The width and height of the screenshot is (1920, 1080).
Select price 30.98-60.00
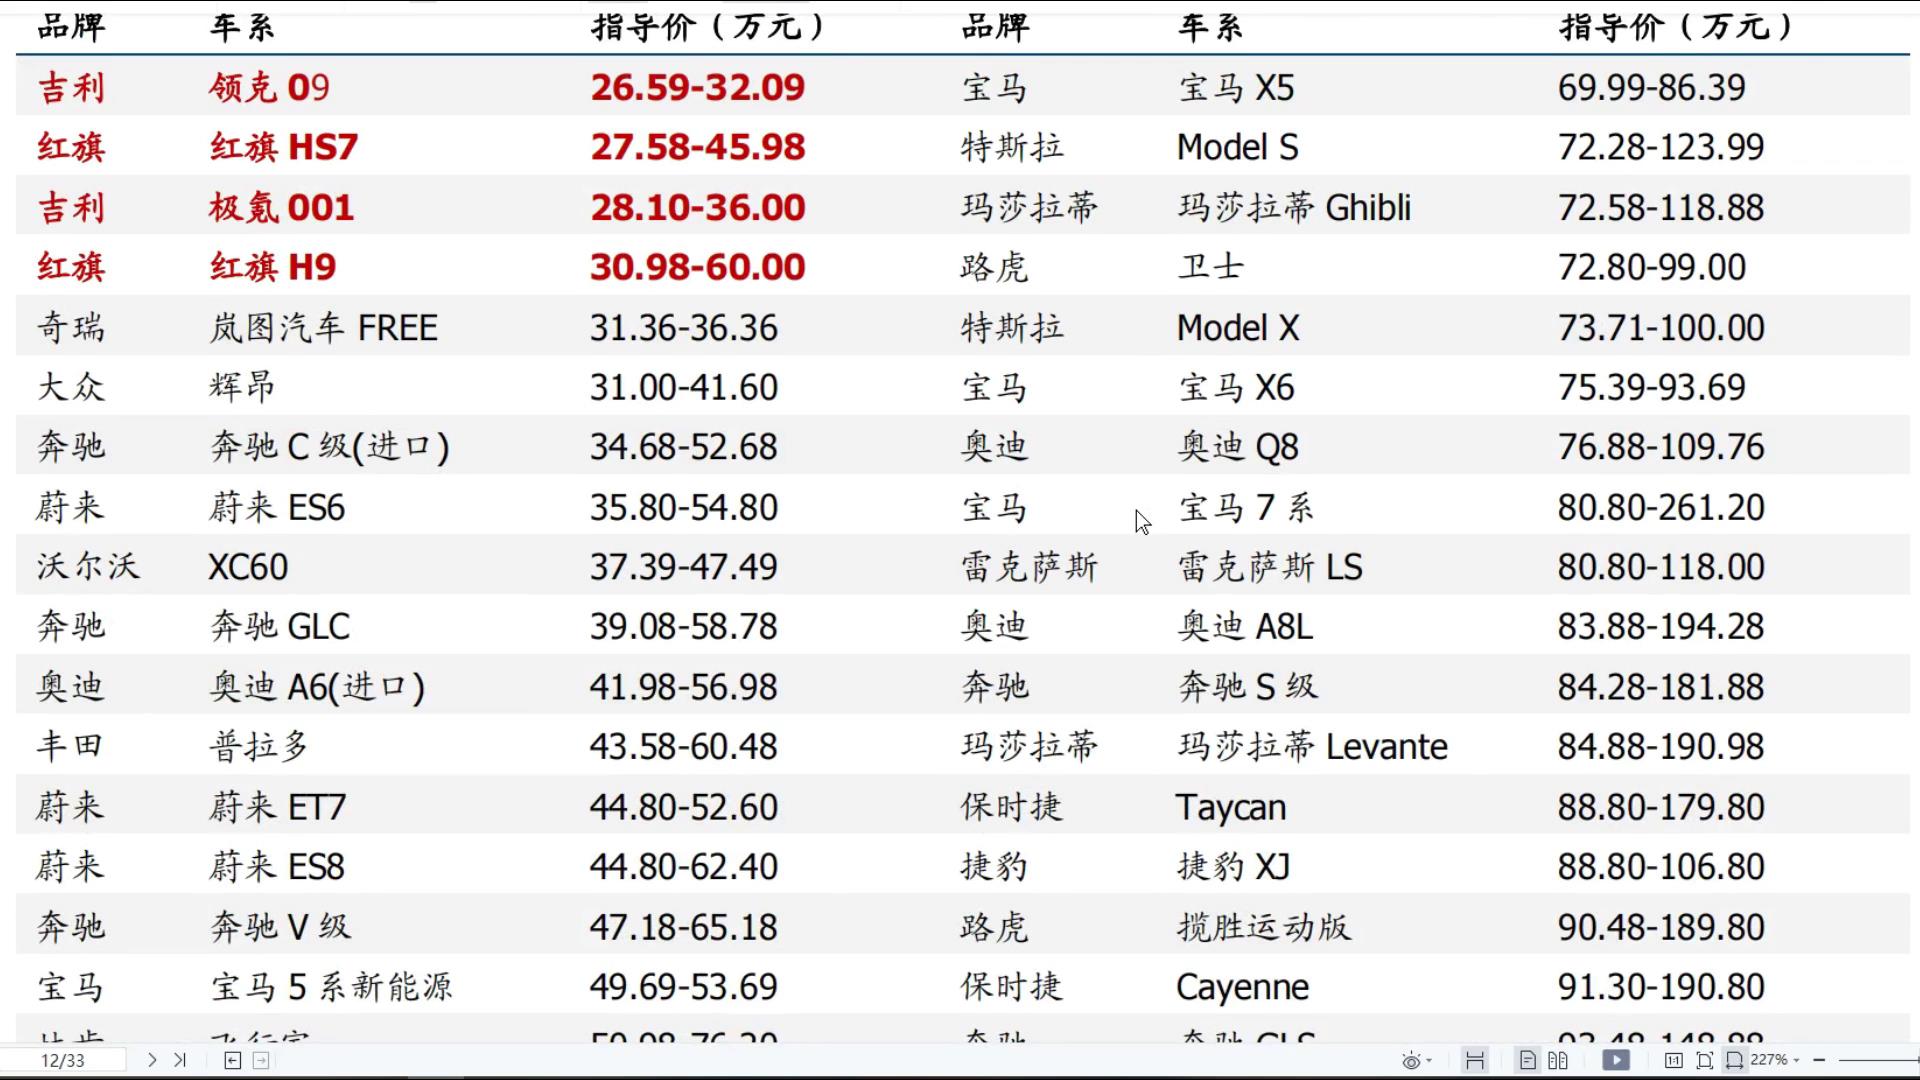coord(697,267)
